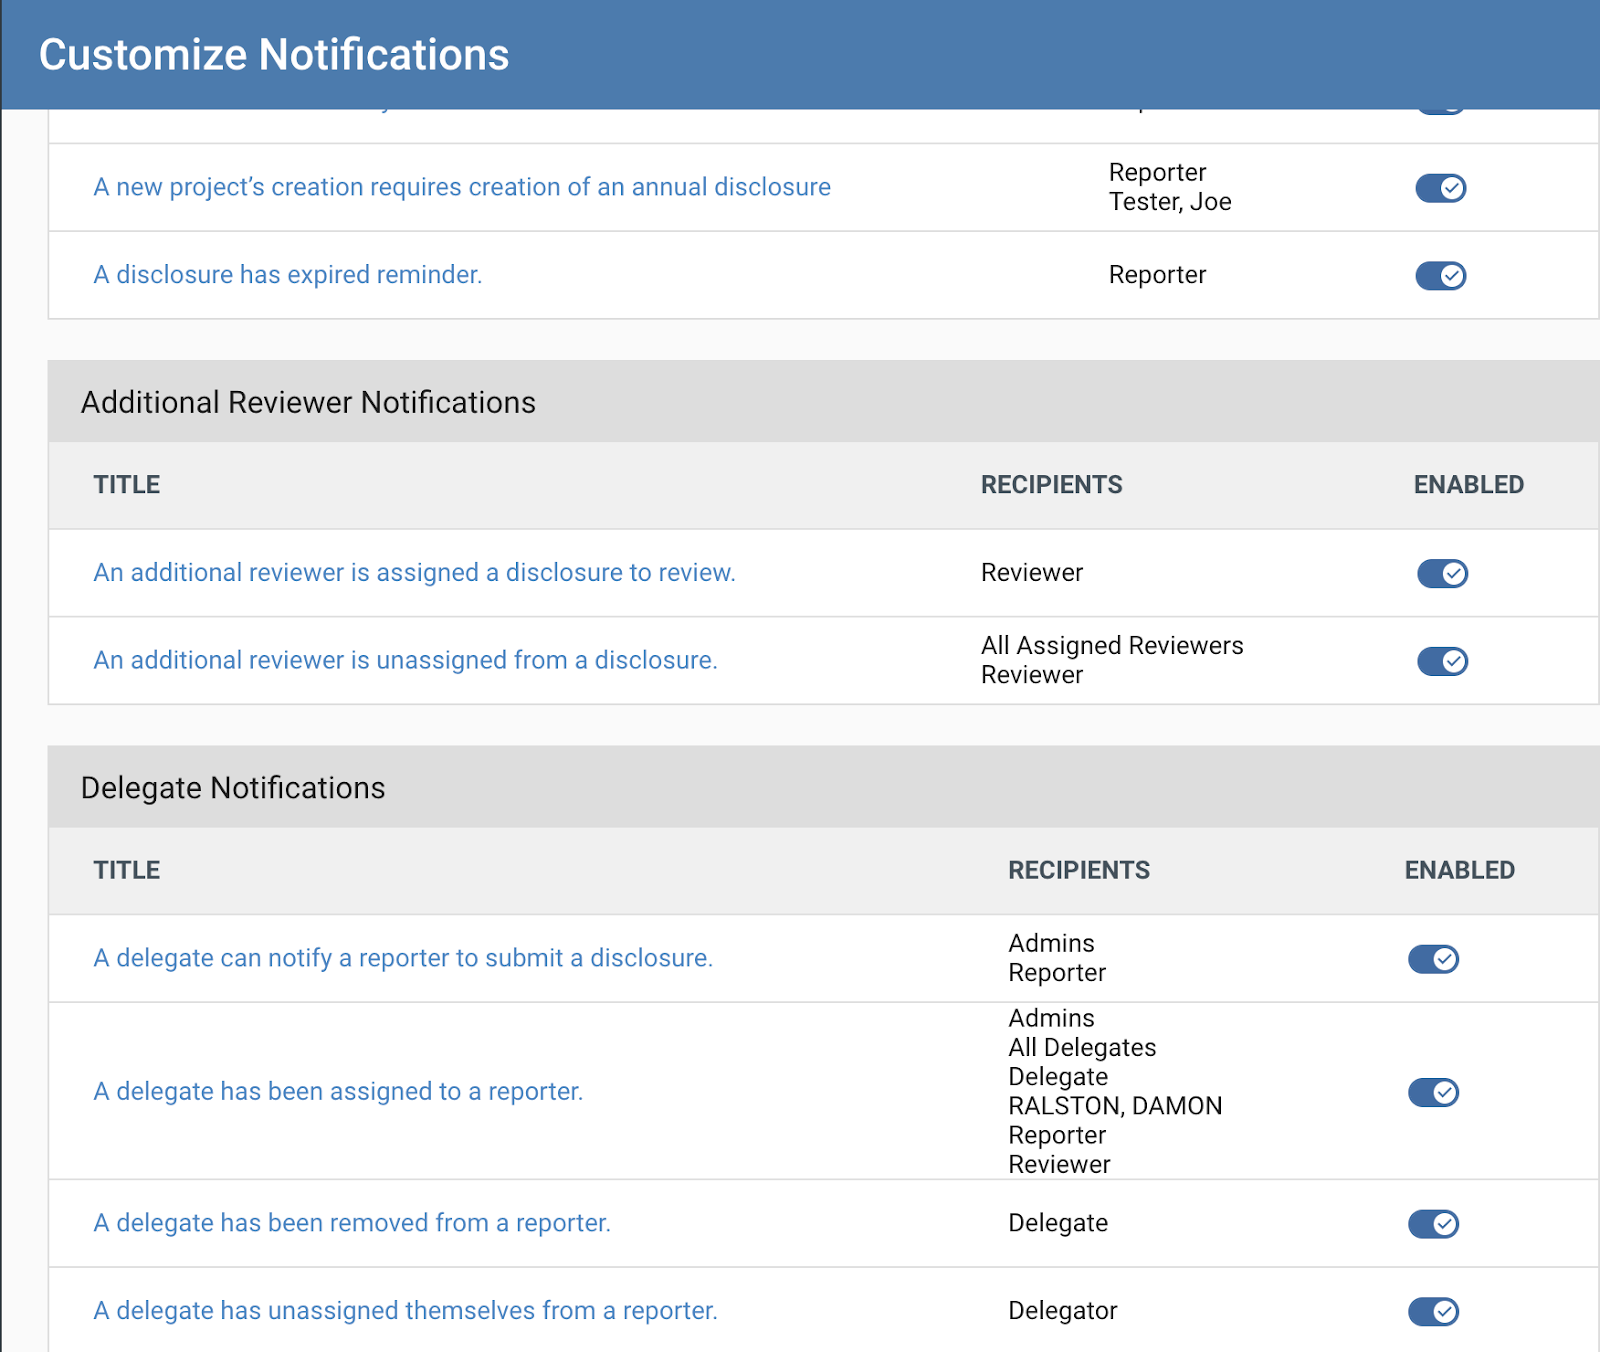Click RECIPIENTS column header under Additional Reviewer
The image size is (1600, 1352).
point(1051,485)
